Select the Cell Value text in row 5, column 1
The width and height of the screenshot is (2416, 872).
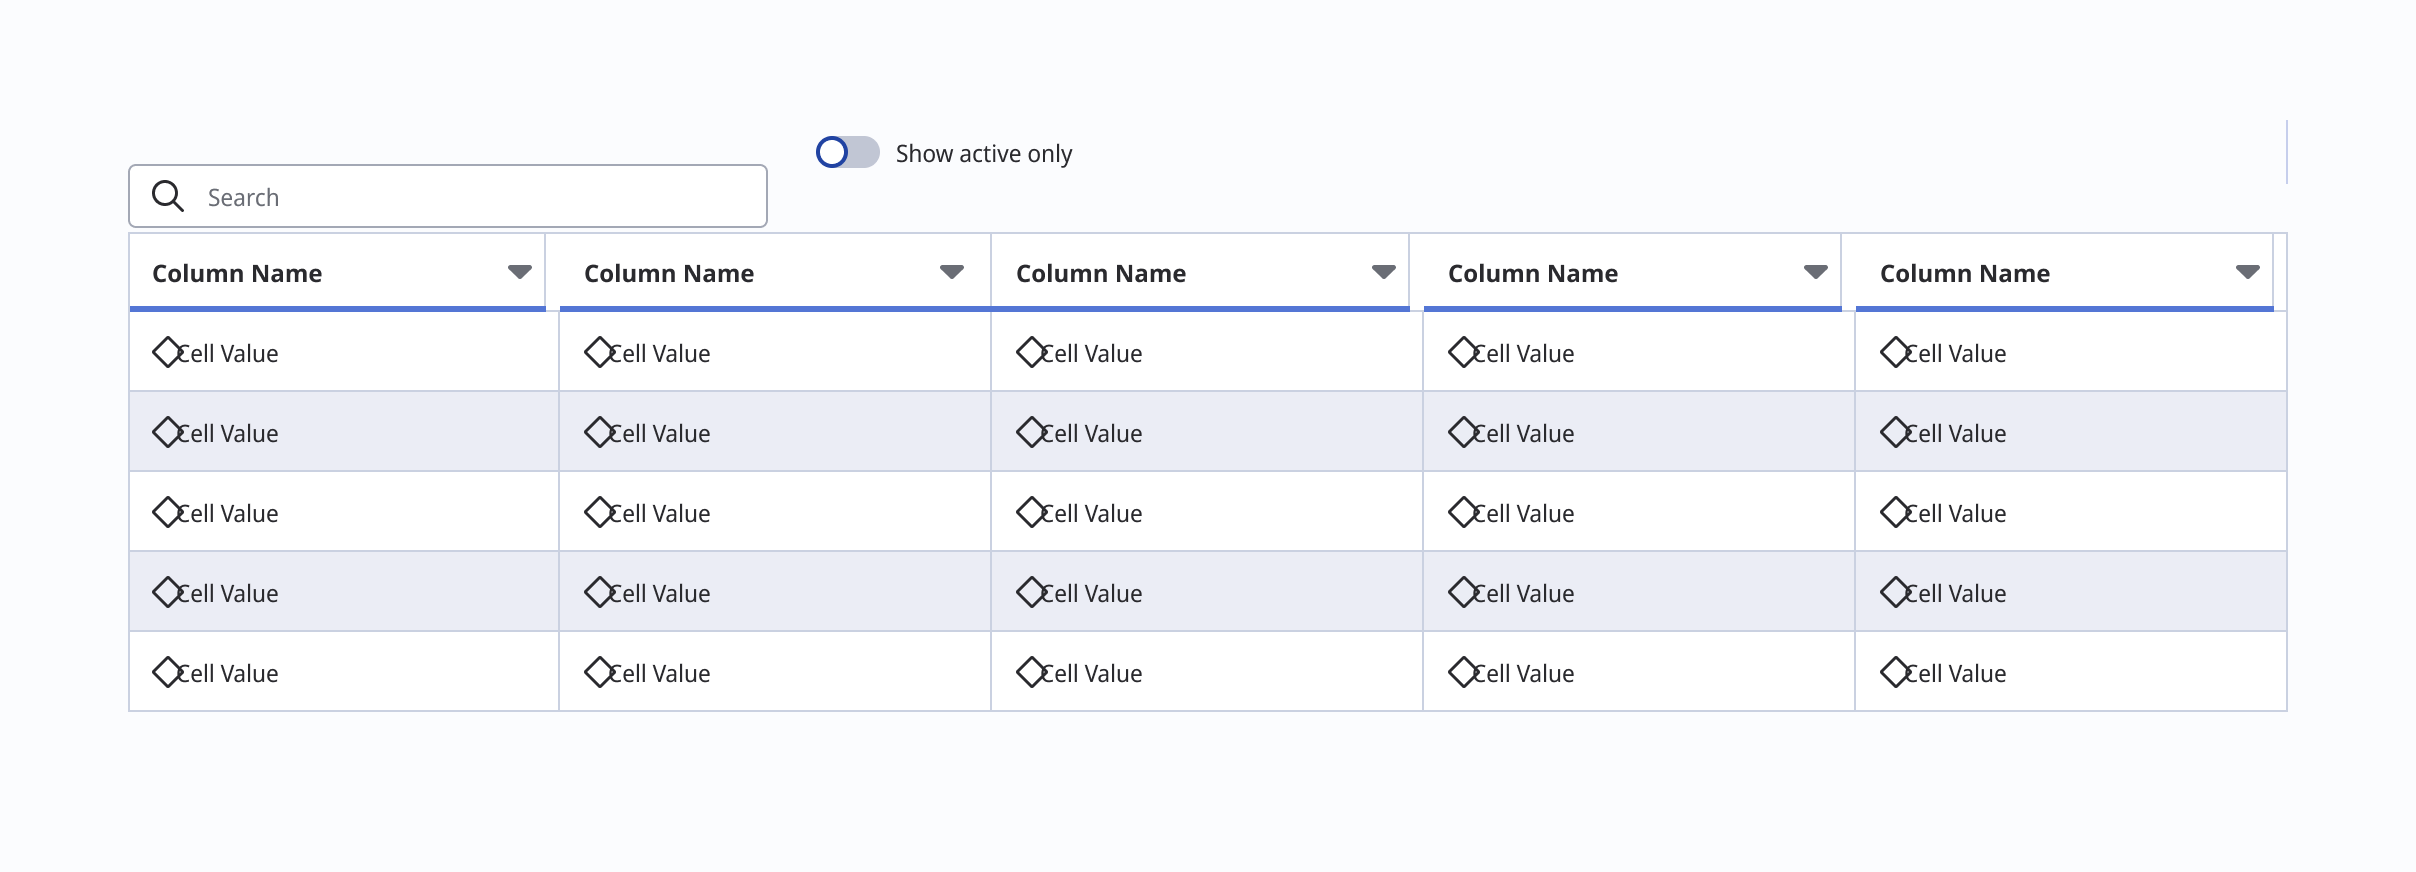(x=228, y=673)
